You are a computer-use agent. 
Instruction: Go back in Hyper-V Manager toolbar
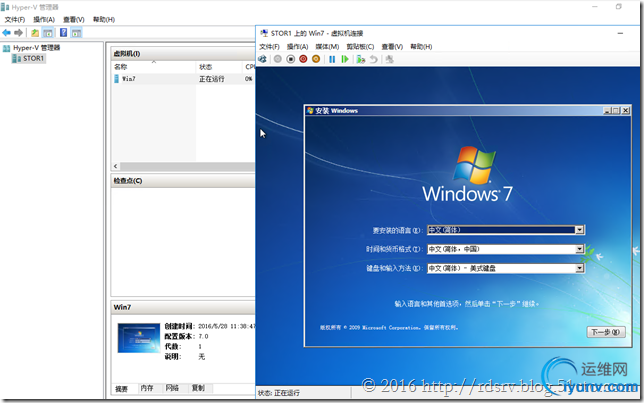pyautogui.click(x=7, y=32)
